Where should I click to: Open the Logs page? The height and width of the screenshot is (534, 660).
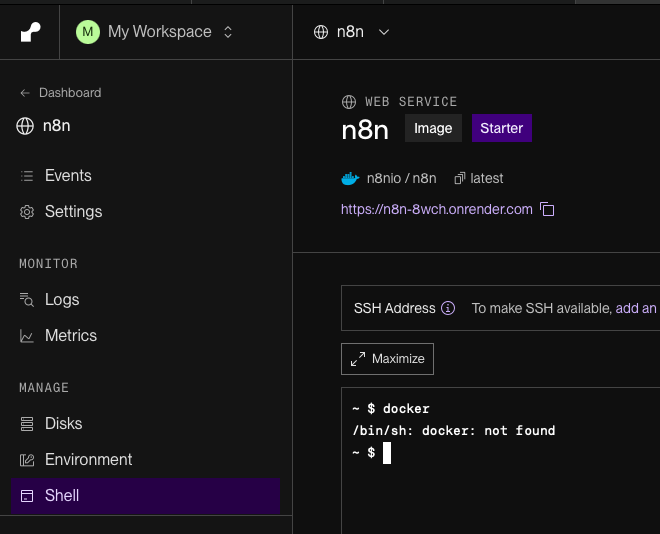click(62, 300)
